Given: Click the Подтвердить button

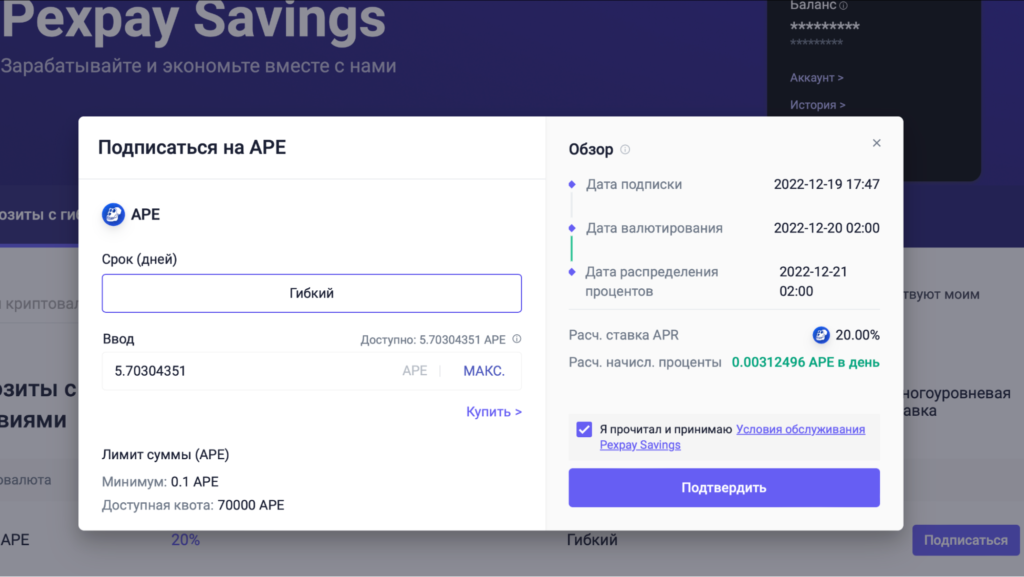Looking at the screenshot, I should coord(724,488).
